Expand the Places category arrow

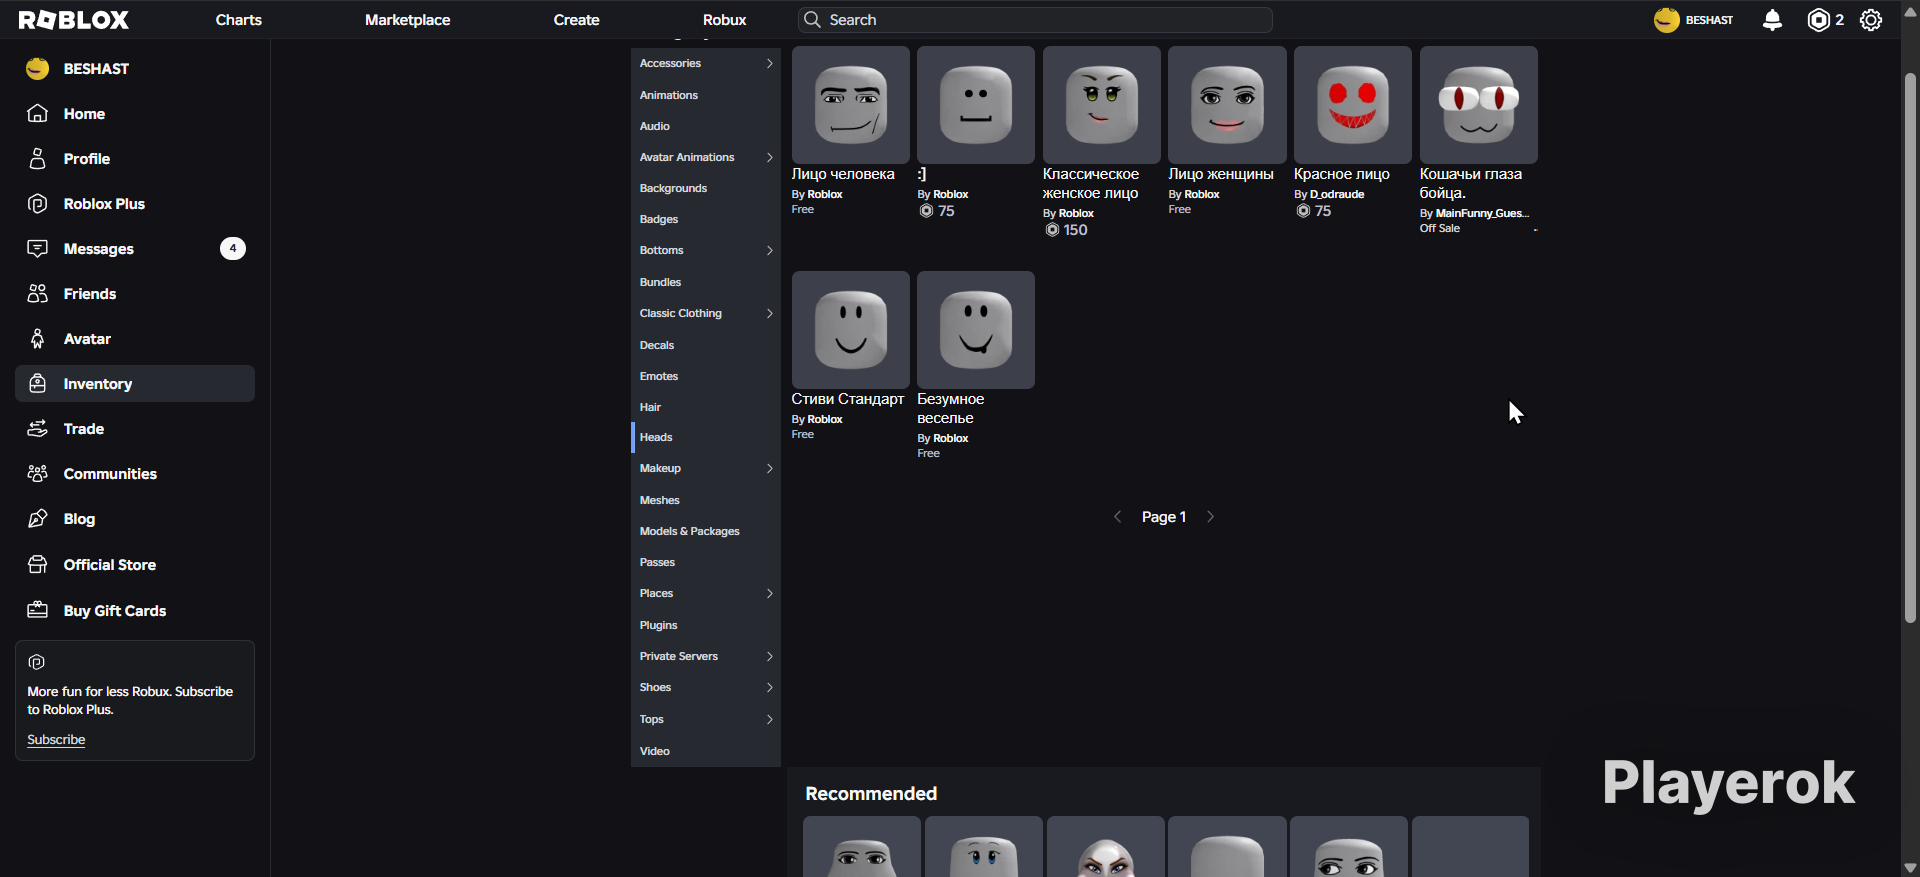coord(769,593)
